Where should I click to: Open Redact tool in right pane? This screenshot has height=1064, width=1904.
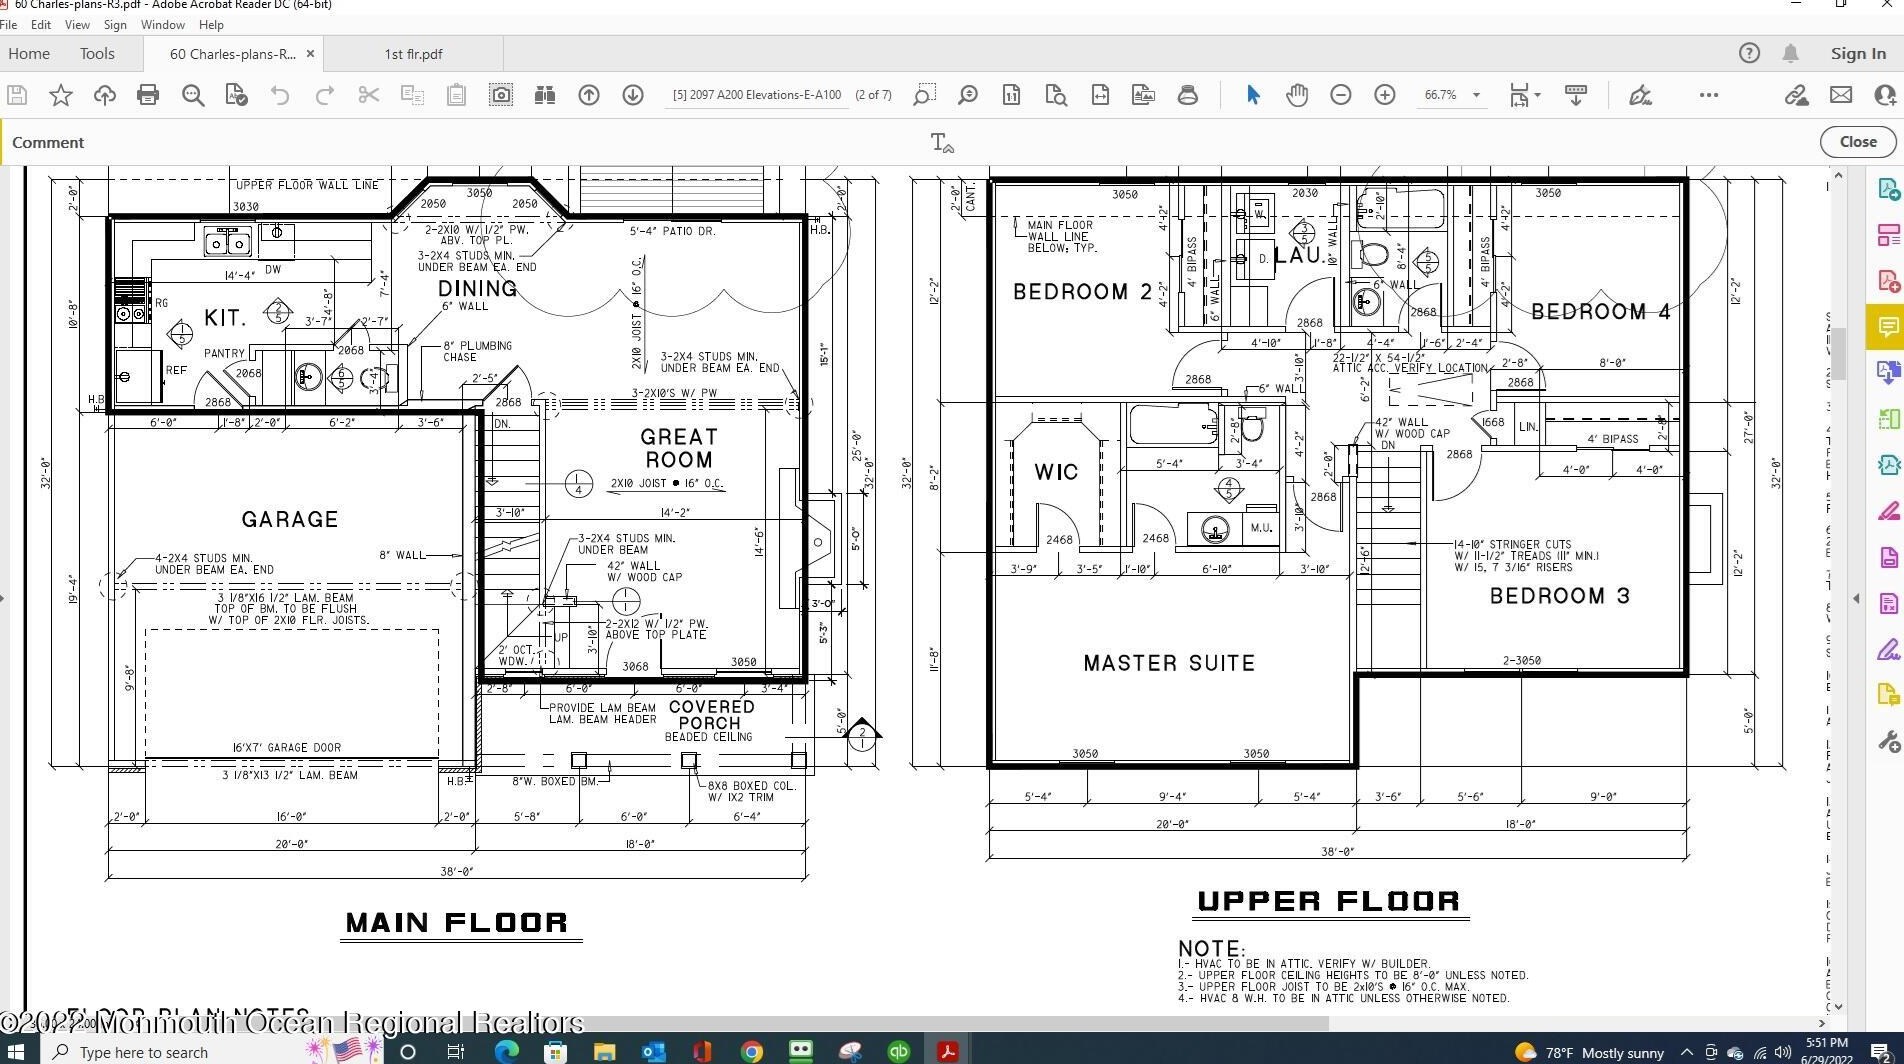(x=1888, y=511)
